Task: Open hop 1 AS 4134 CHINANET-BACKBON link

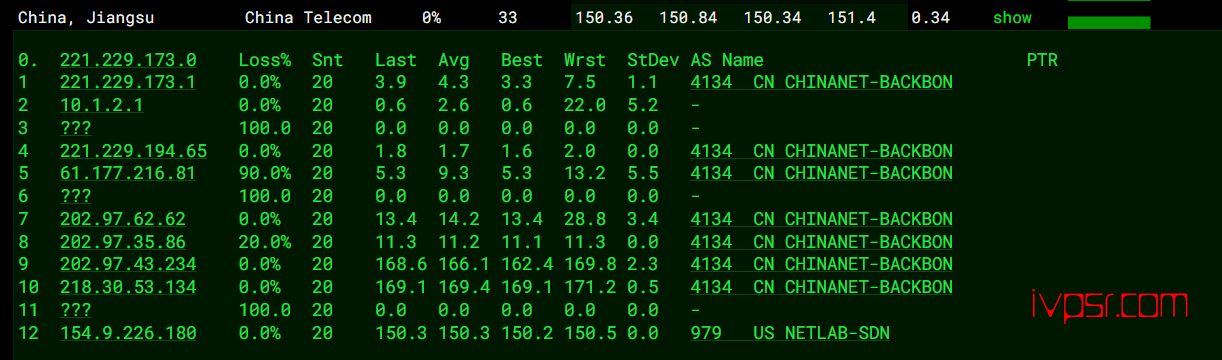Action: coord(822,83)
